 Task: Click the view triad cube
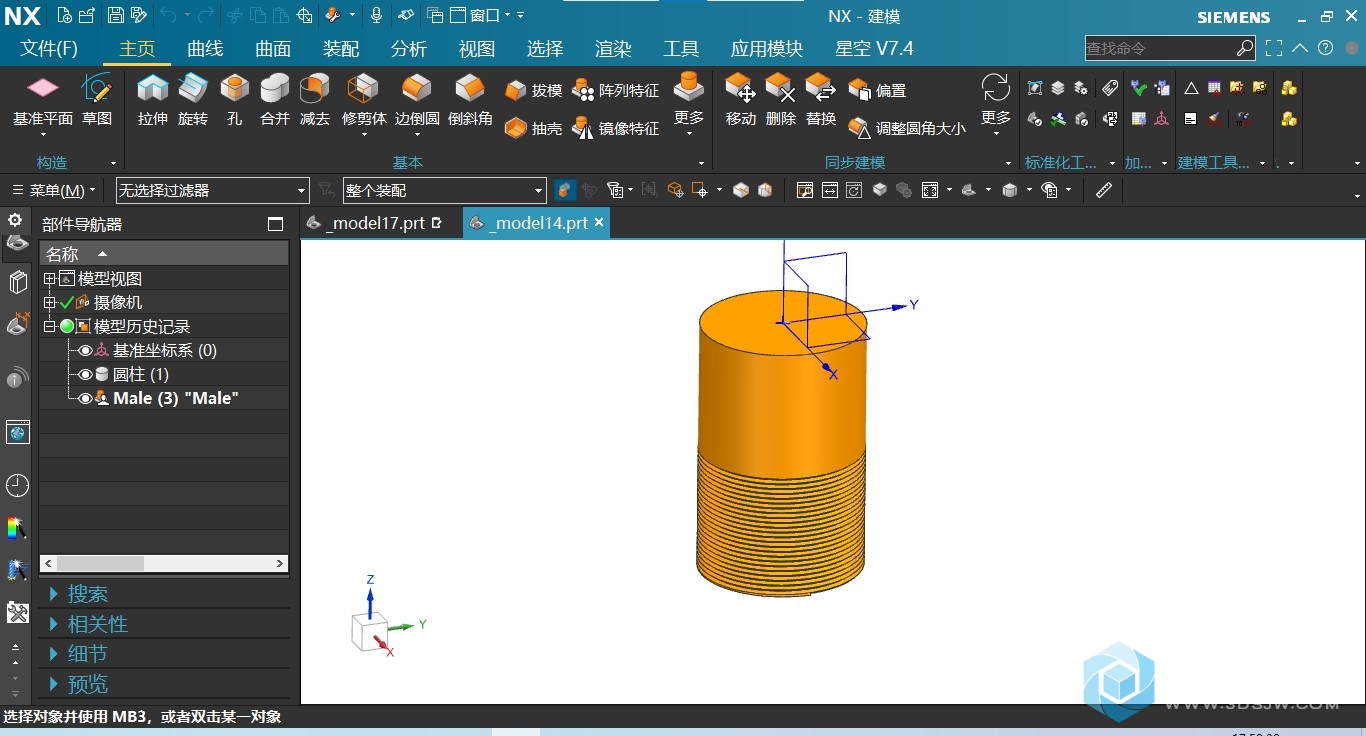[370, 631]
